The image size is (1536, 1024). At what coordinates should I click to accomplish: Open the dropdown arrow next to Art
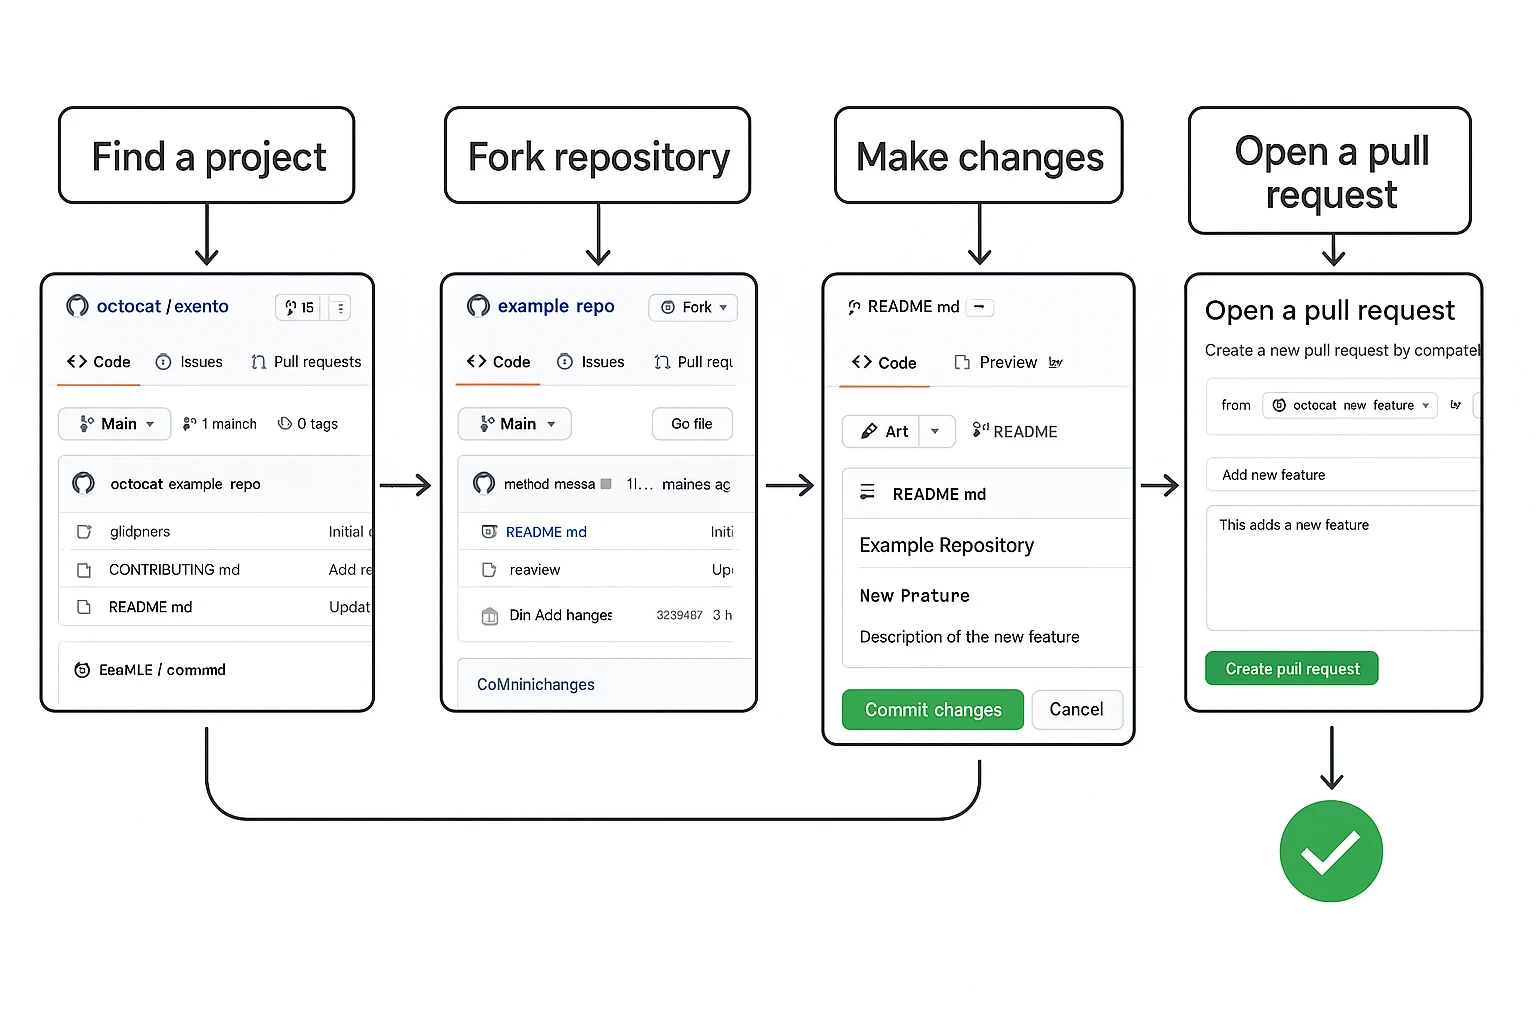click(936, 432)
